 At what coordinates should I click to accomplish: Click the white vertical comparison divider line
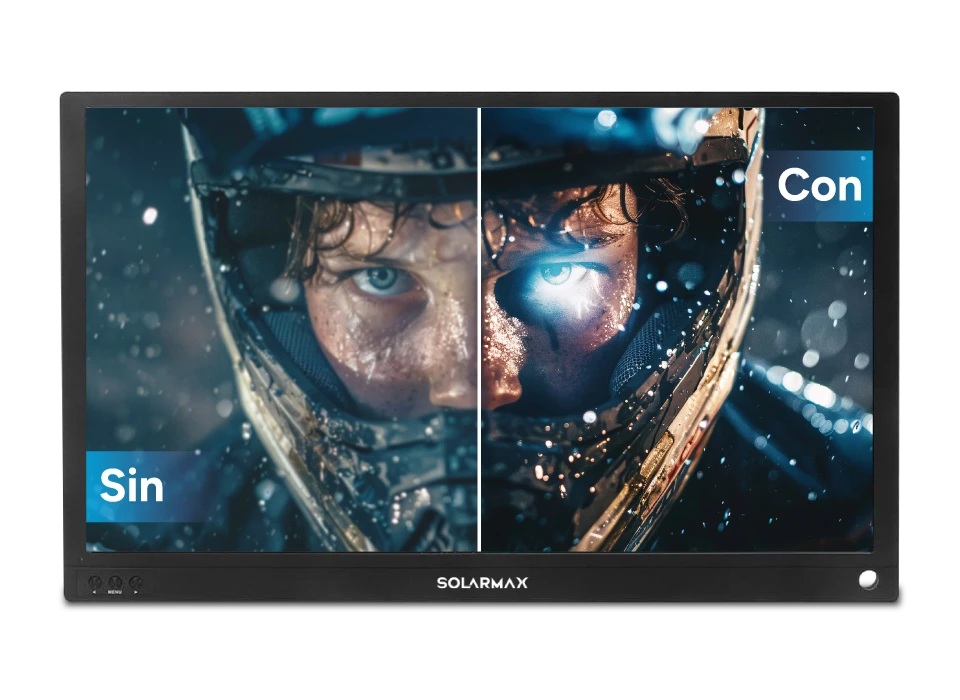tap(479, 330)
